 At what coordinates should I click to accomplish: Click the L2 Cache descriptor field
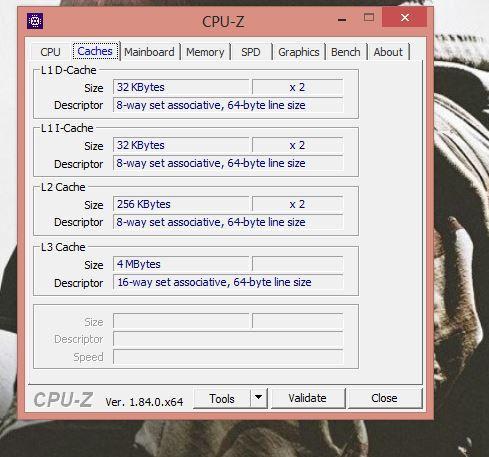pyautogui.click(x=228, y=222)
